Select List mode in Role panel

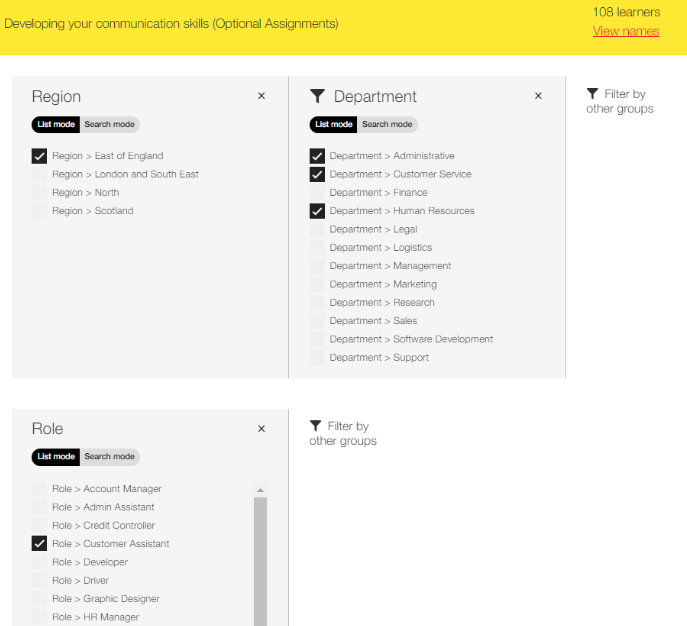[x=56, y=457]
